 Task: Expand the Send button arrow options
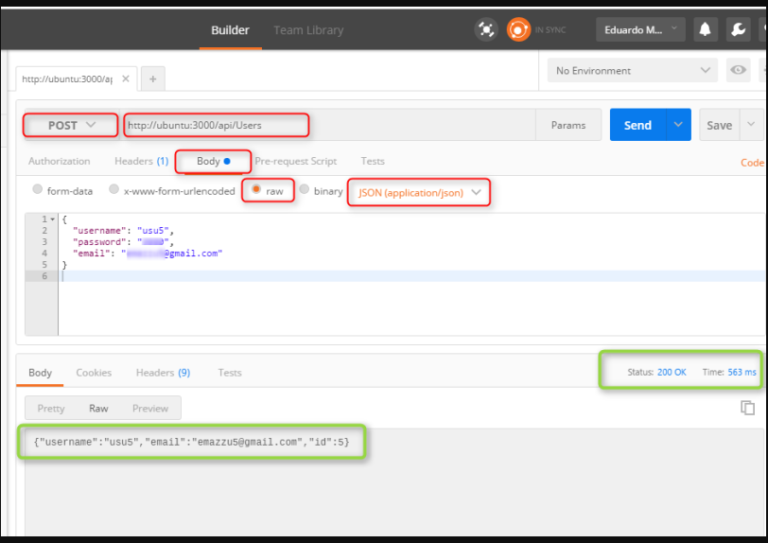coord(678,125)
